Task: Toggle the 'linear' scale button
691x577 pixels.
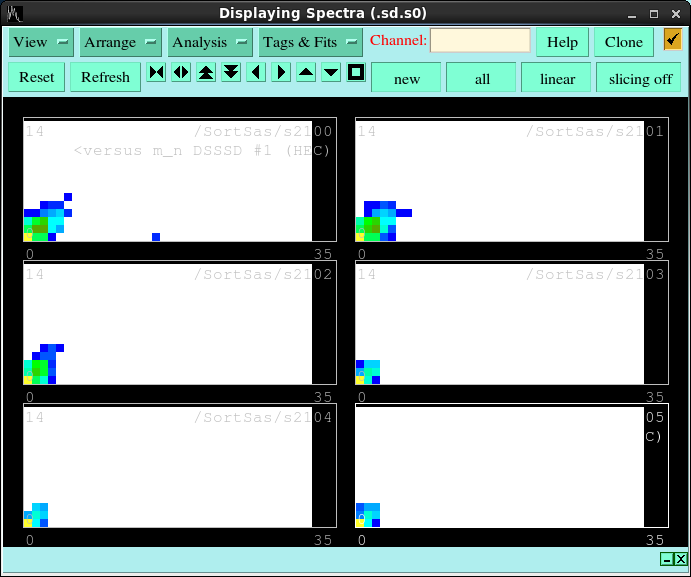Action: coord(556,78)
